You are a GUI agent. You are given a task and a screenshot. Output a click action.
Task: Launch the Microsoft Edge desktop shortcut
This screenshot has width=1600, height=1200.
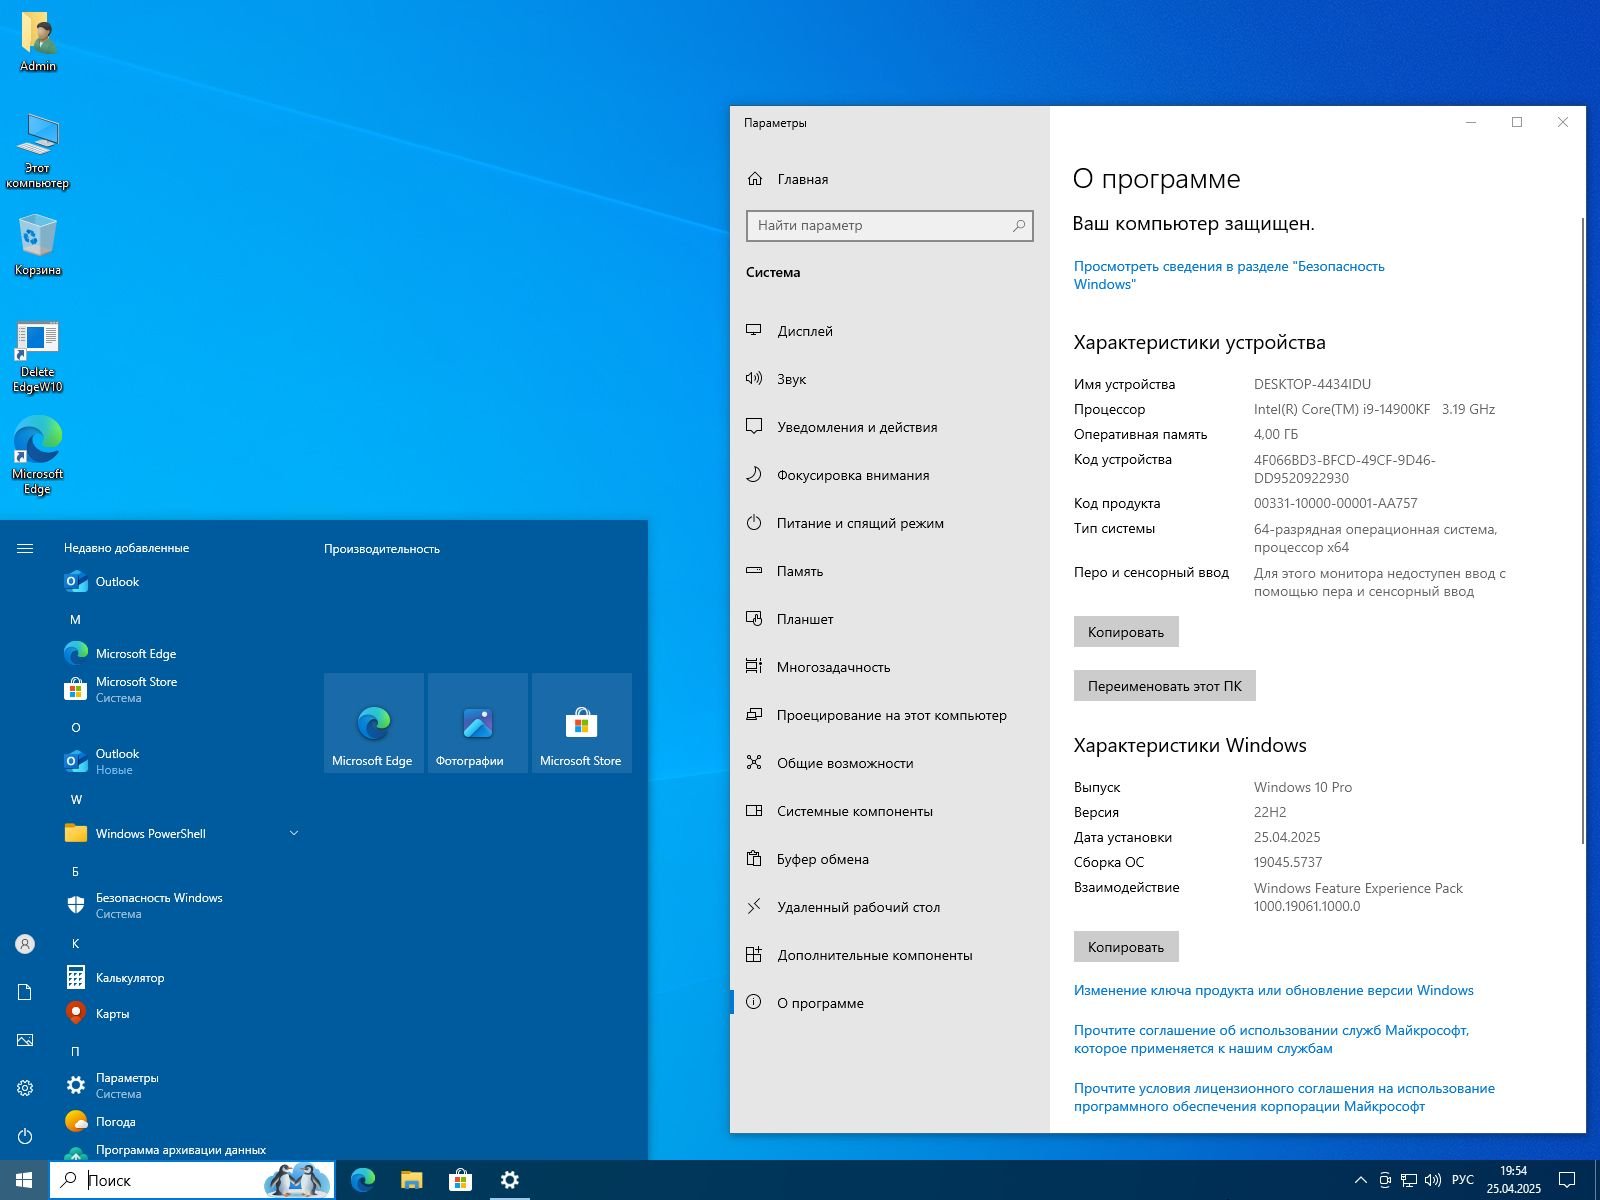click(x=38, y=455)
